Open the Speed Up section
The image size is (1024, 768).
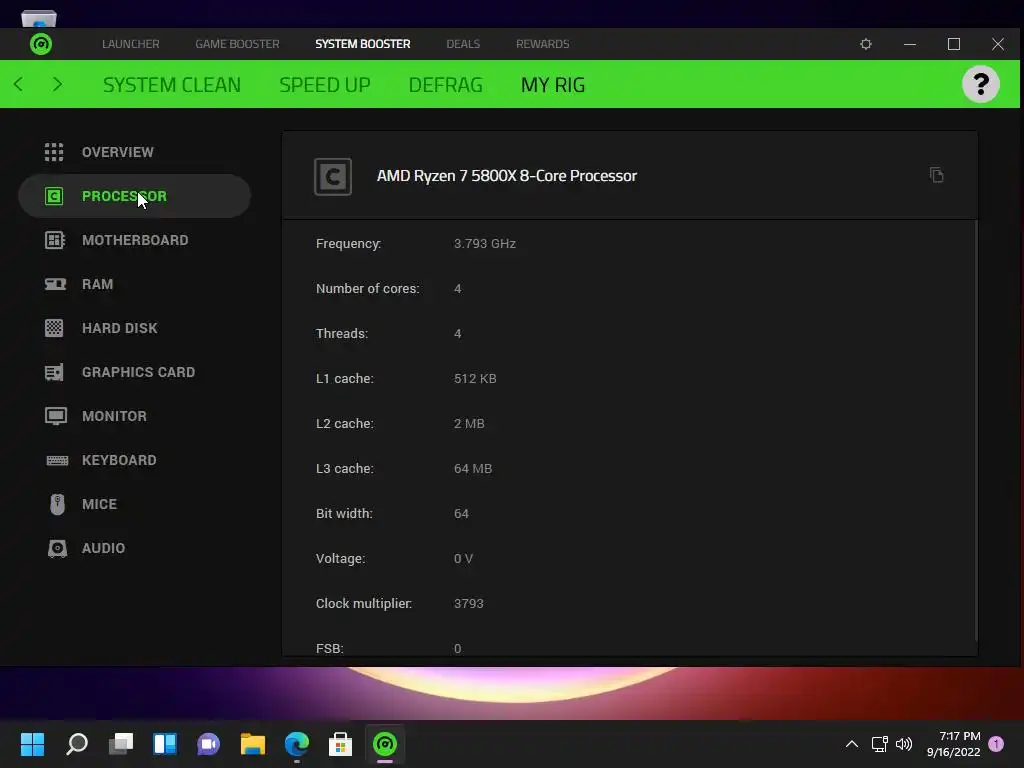(x=325, y=85)
